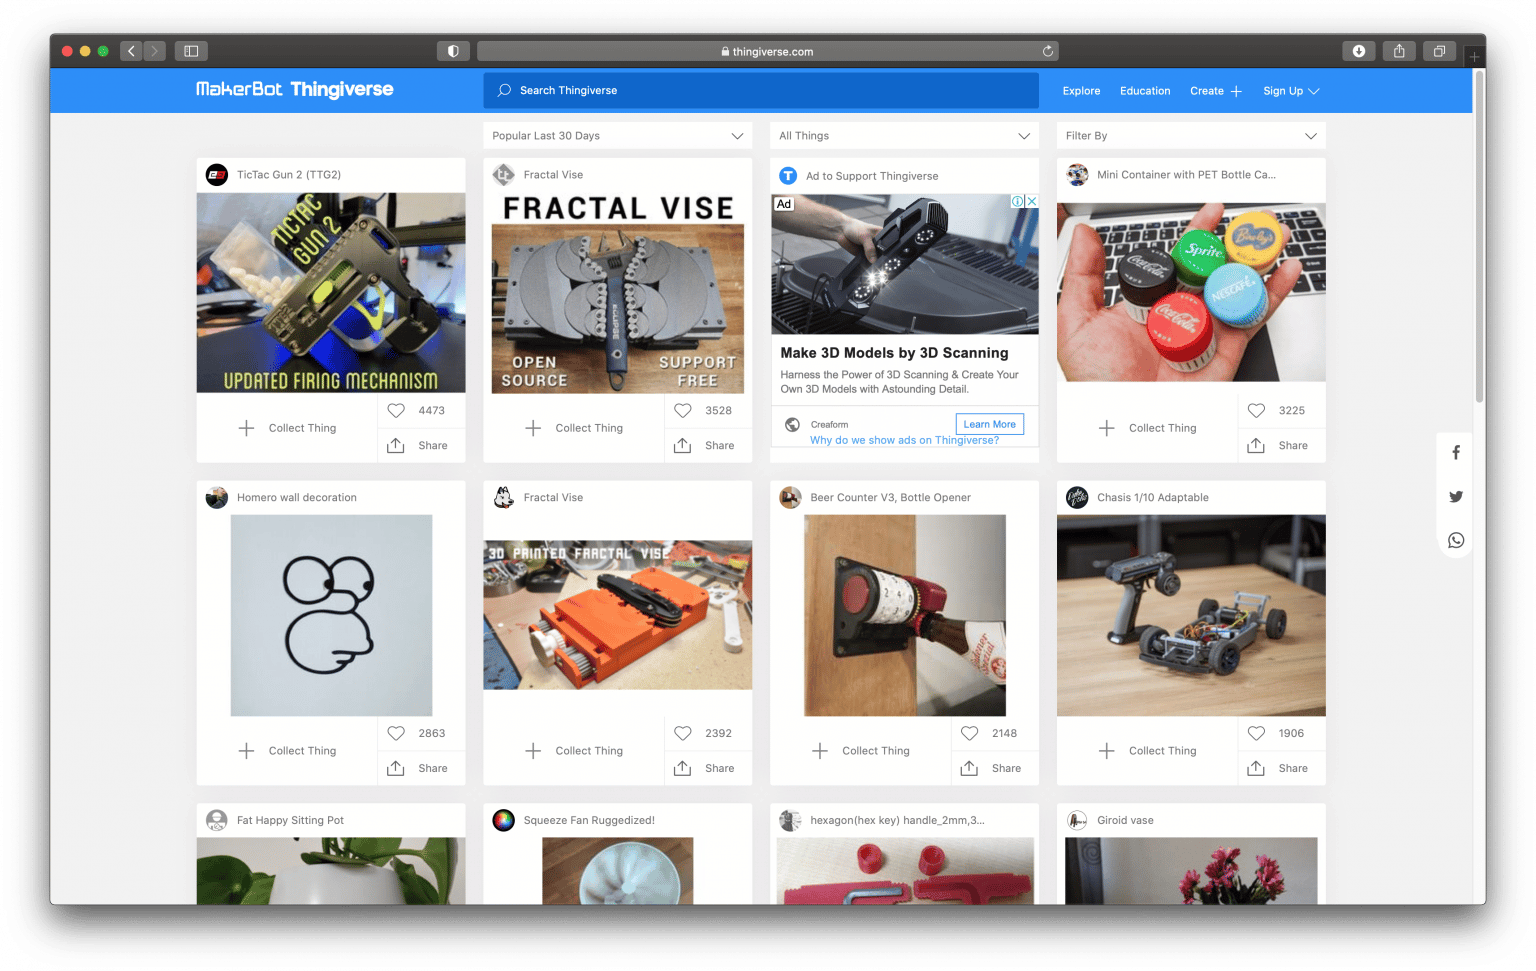This screenshot has height=971, width=1536.
Task: Open the All Things category dropdown
Action: 904,136
